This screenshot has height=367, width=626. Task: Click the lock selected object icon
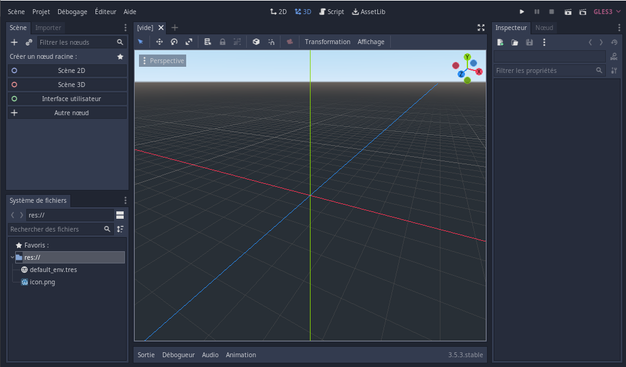click(222, 42)
